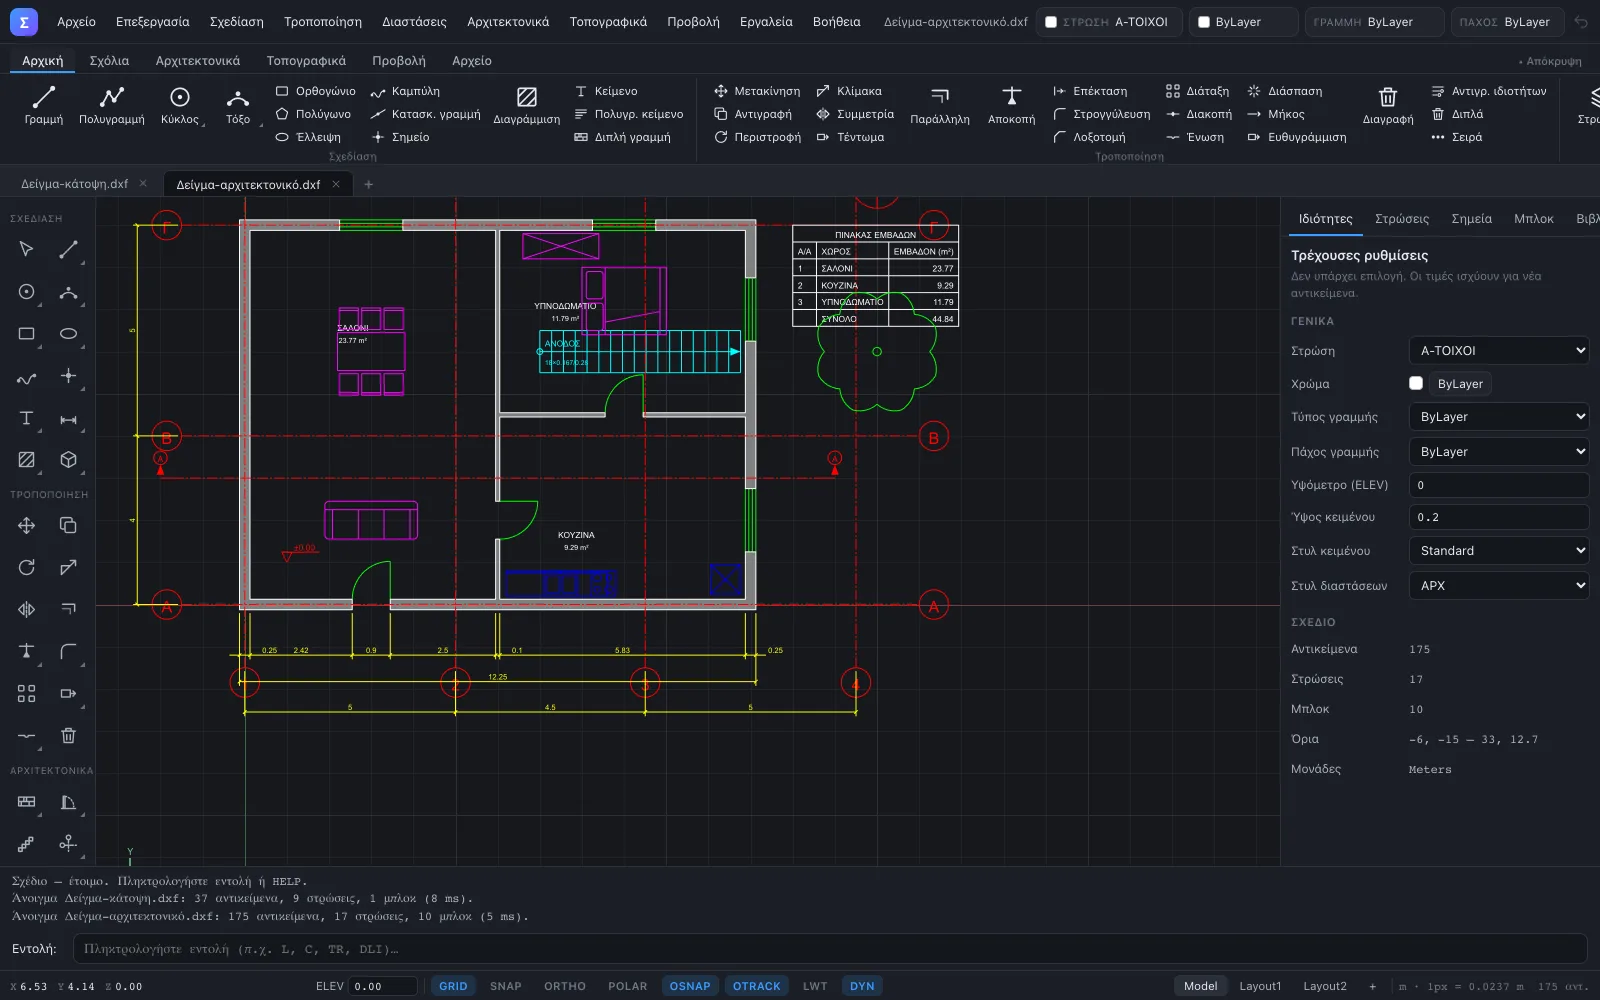Open the Στρώση A-TOIXOI dropdown in properties
The height and width of the screenshot is (1000, 1600).
(x=1499, y=351)
